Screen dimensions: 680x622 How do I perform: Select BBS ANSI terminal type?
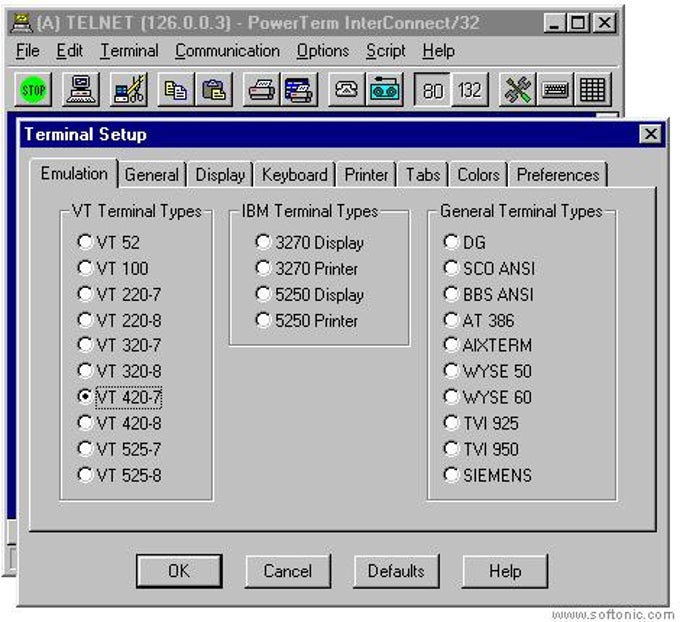pos(451,294)
